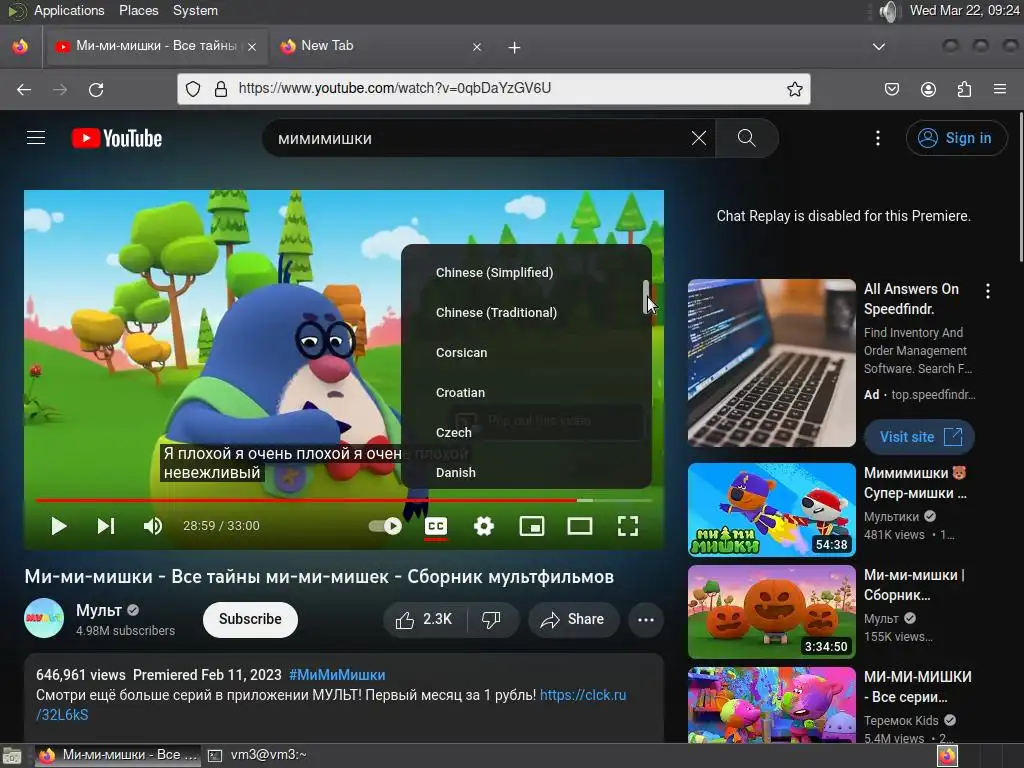Open the Мимимишки Супер-мишки video title
1024x768 pixels.
915,483
